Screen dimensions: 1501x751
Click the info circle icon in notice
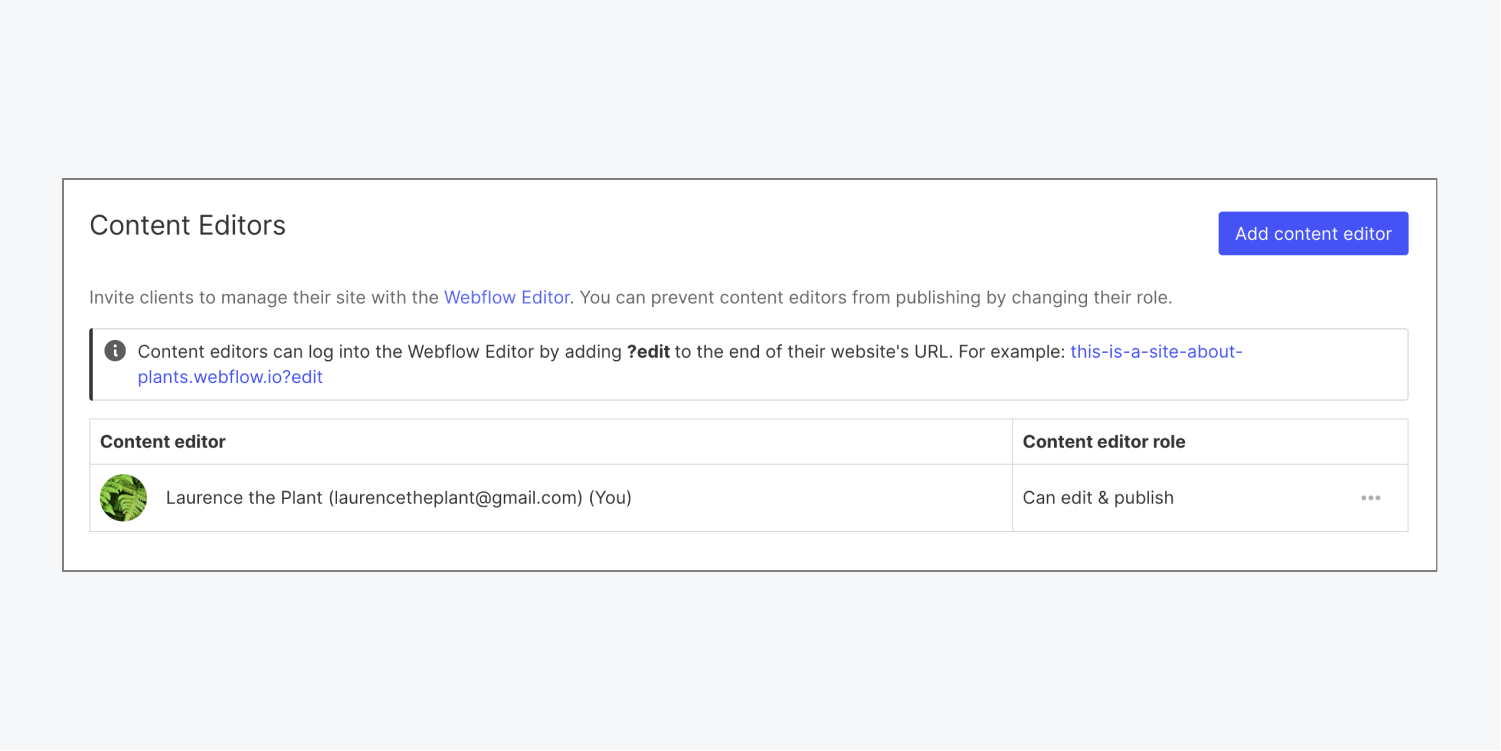pos(115,351)
